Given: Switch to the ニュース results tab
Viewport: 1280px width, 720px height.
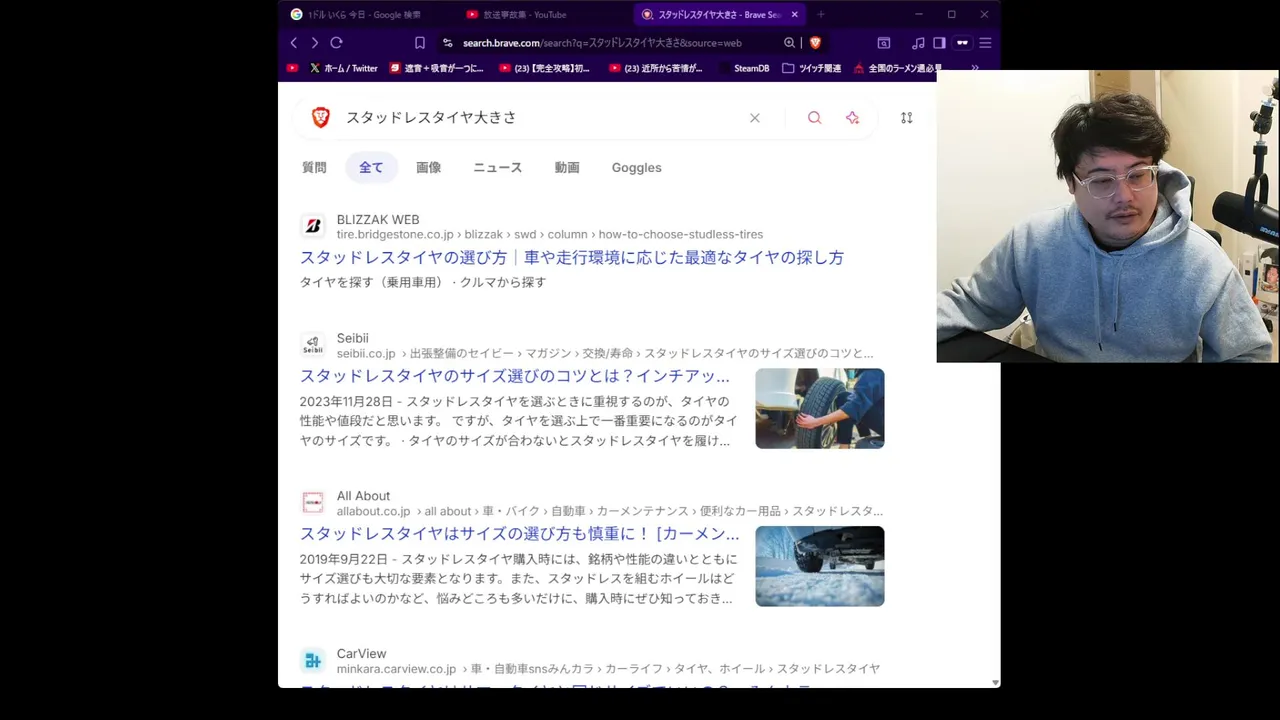Looking at the screenshot, I should pyautogui.click(x=497, y=167).
